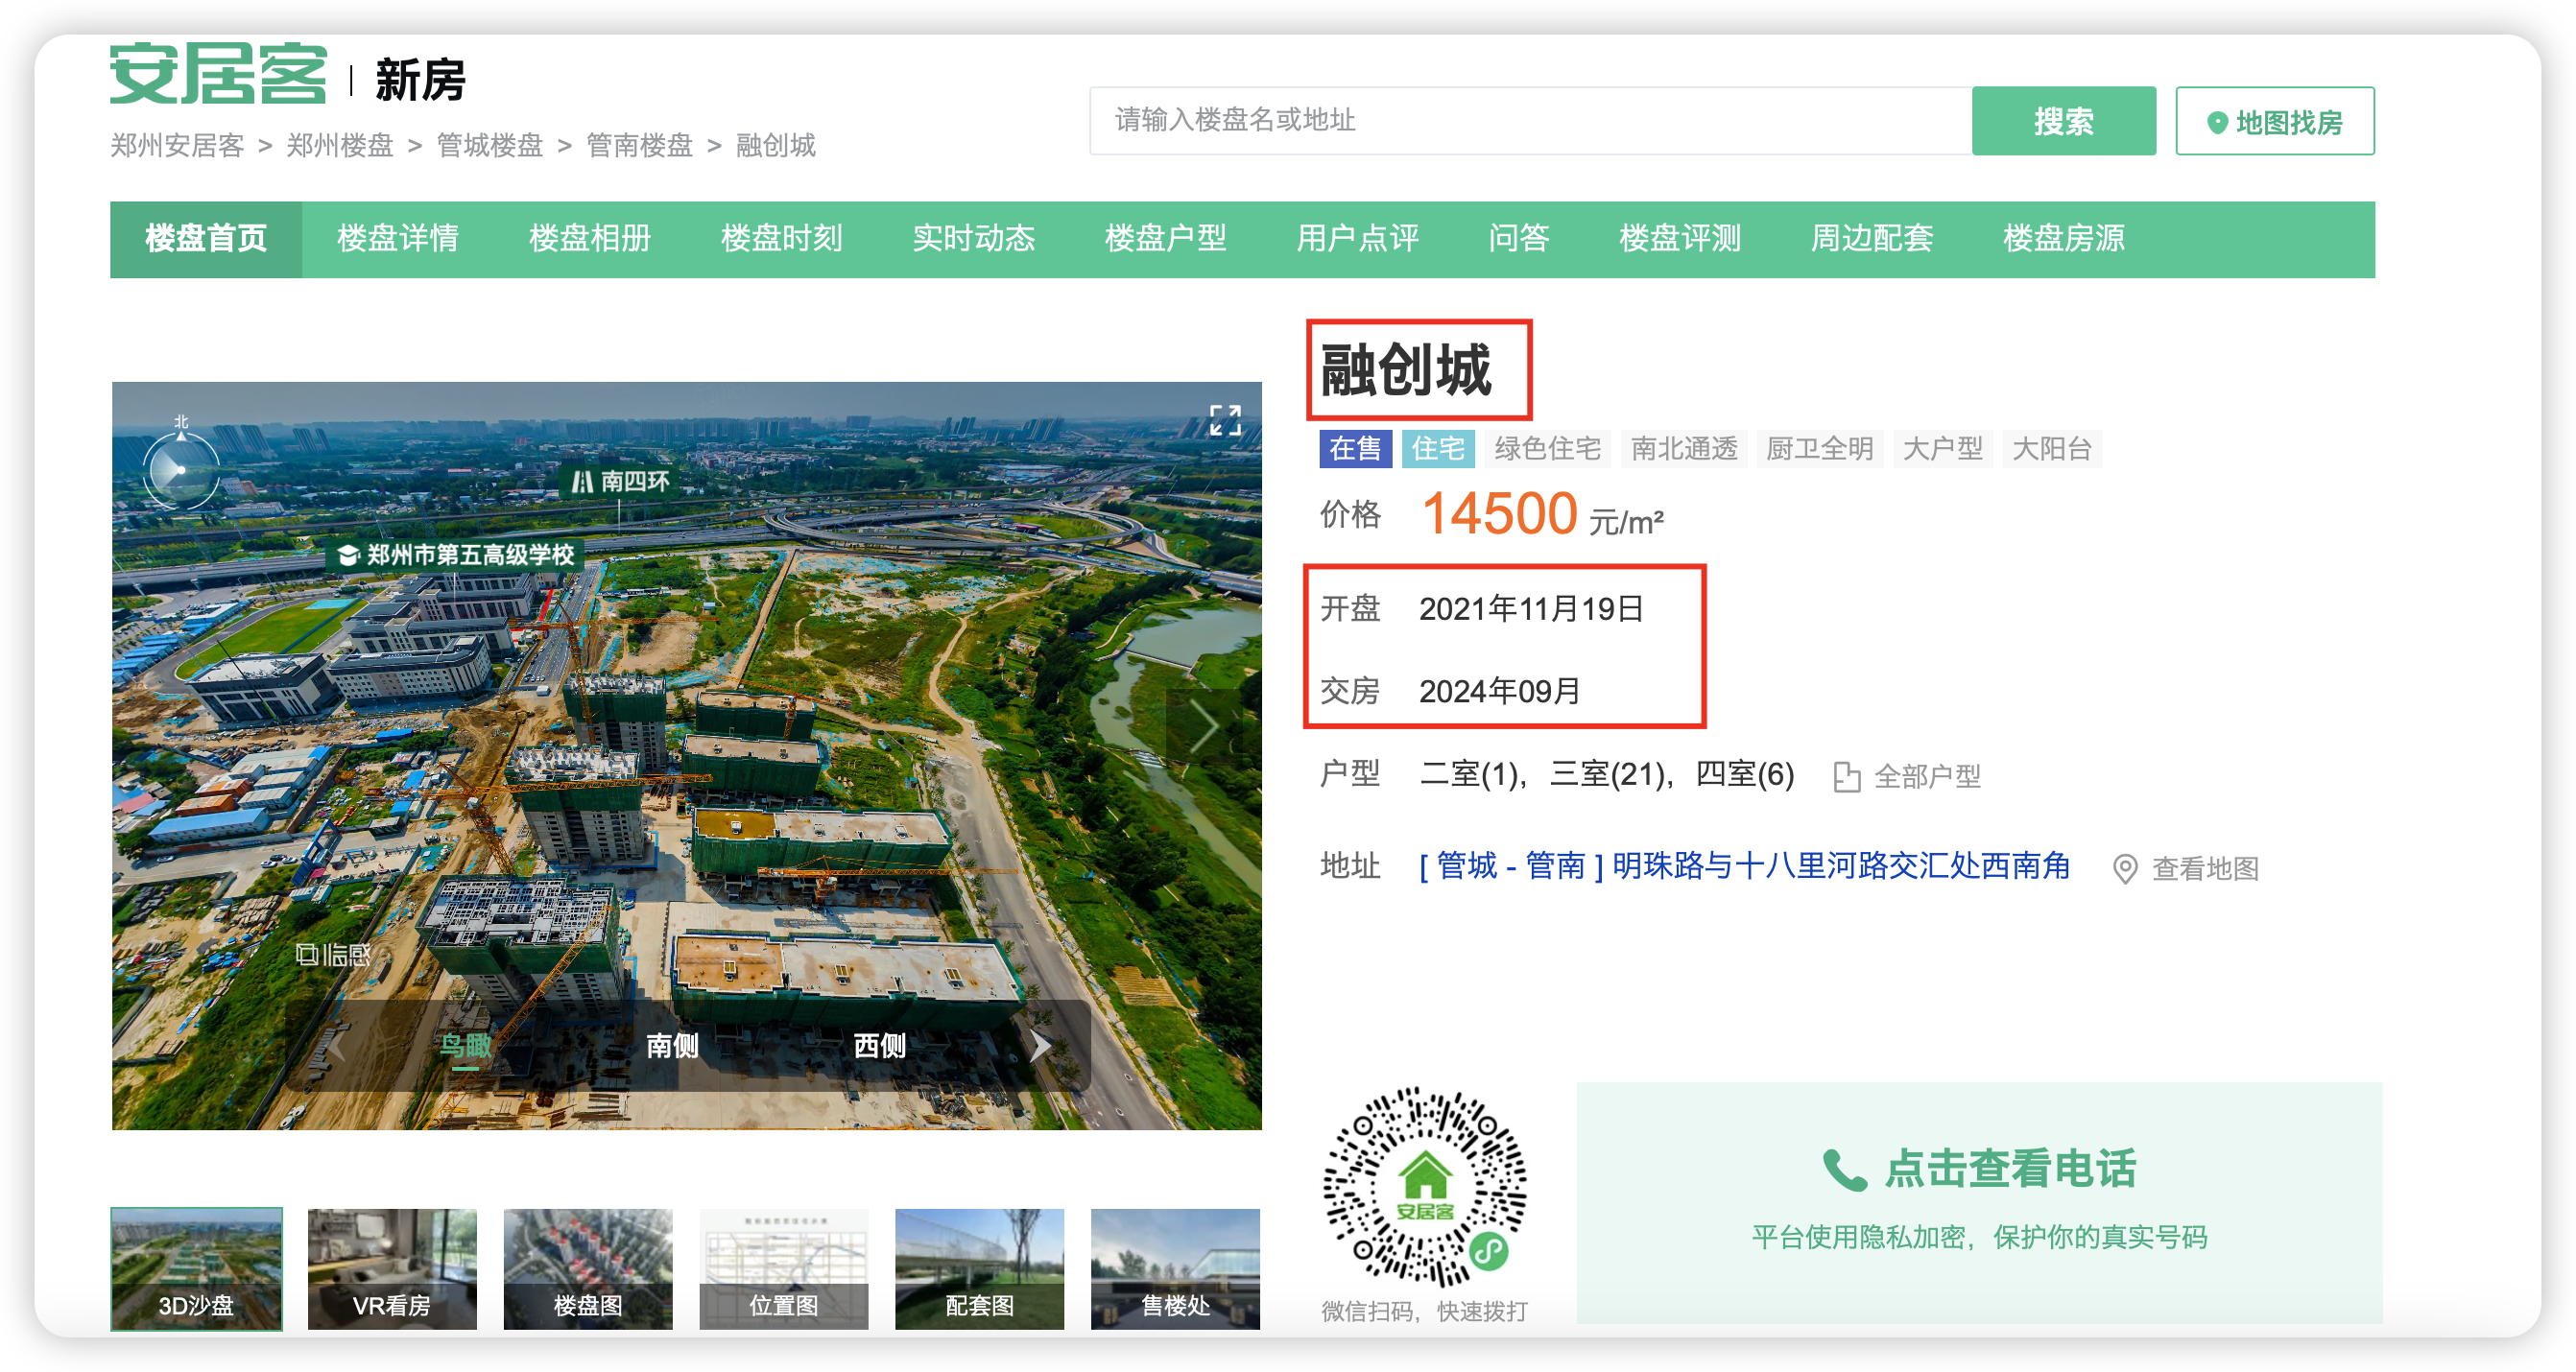Open the VR看房 thumbnail

pos(392,1269)
